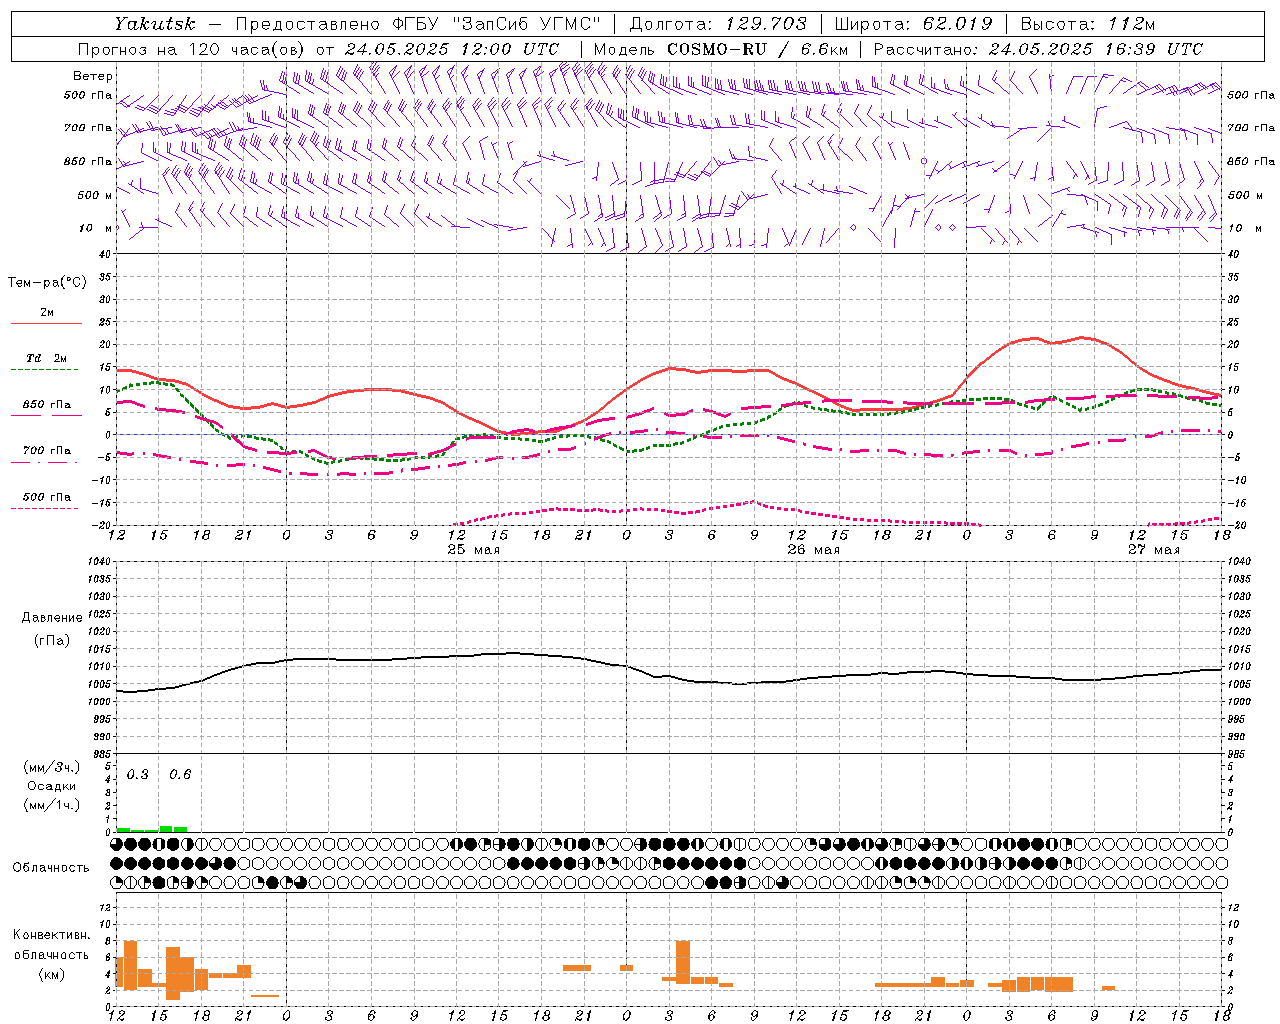Image resolution: width=1280 pixels, height=1024 pixels.
Task: Click the 25 мая date label
Action: [473, 549]
